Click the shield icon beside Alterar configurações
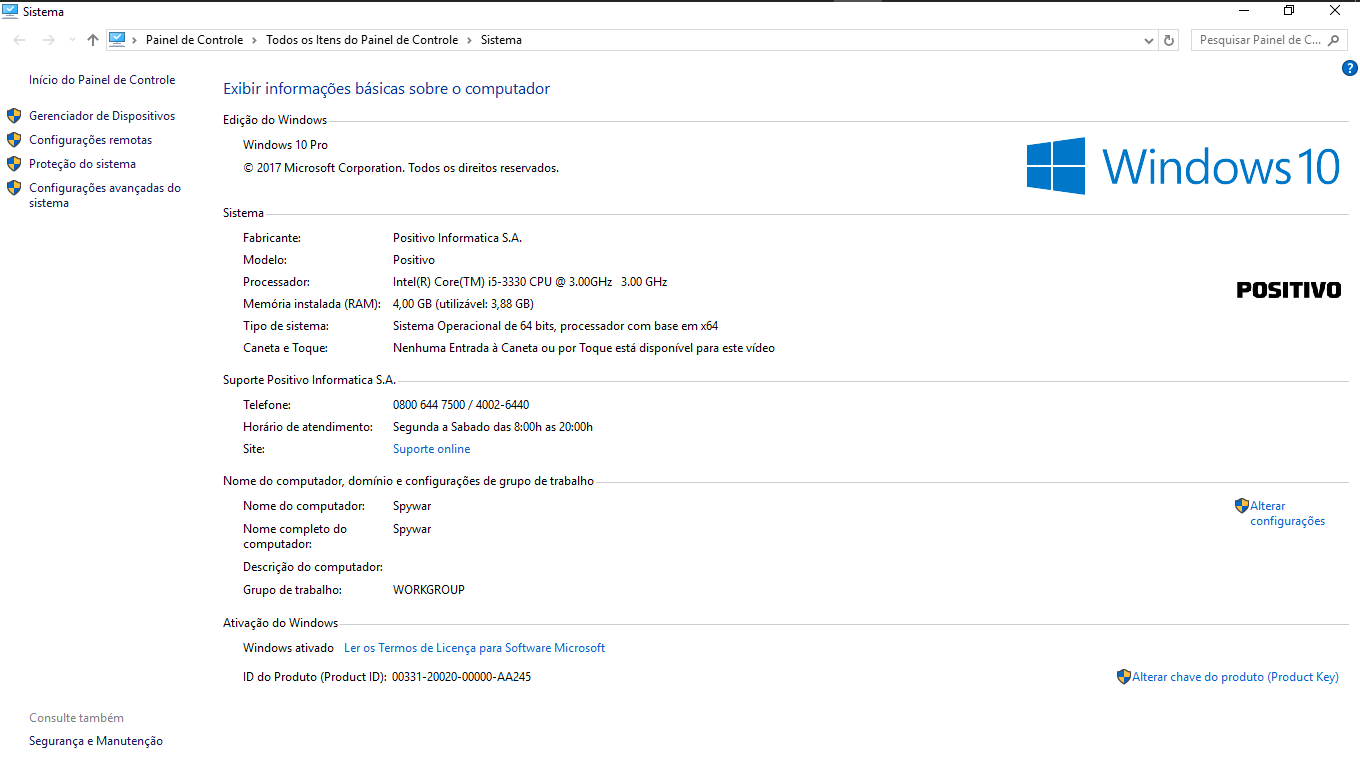The height and width of the screenshot is (768, 1360). 1242,506
